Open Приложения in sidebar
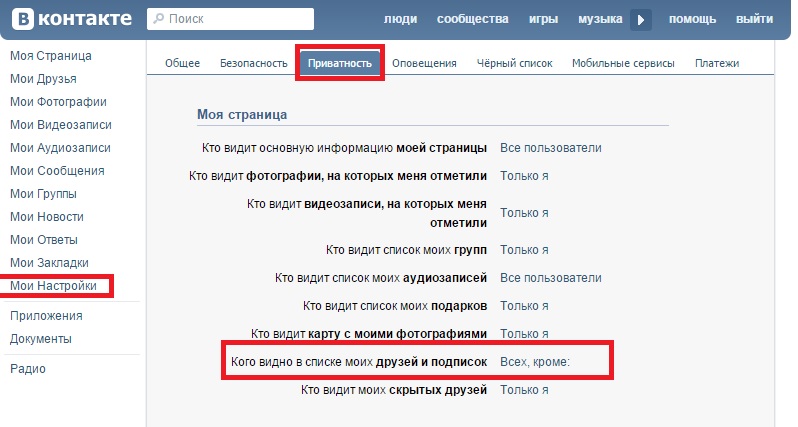 (x=46, y=316)
